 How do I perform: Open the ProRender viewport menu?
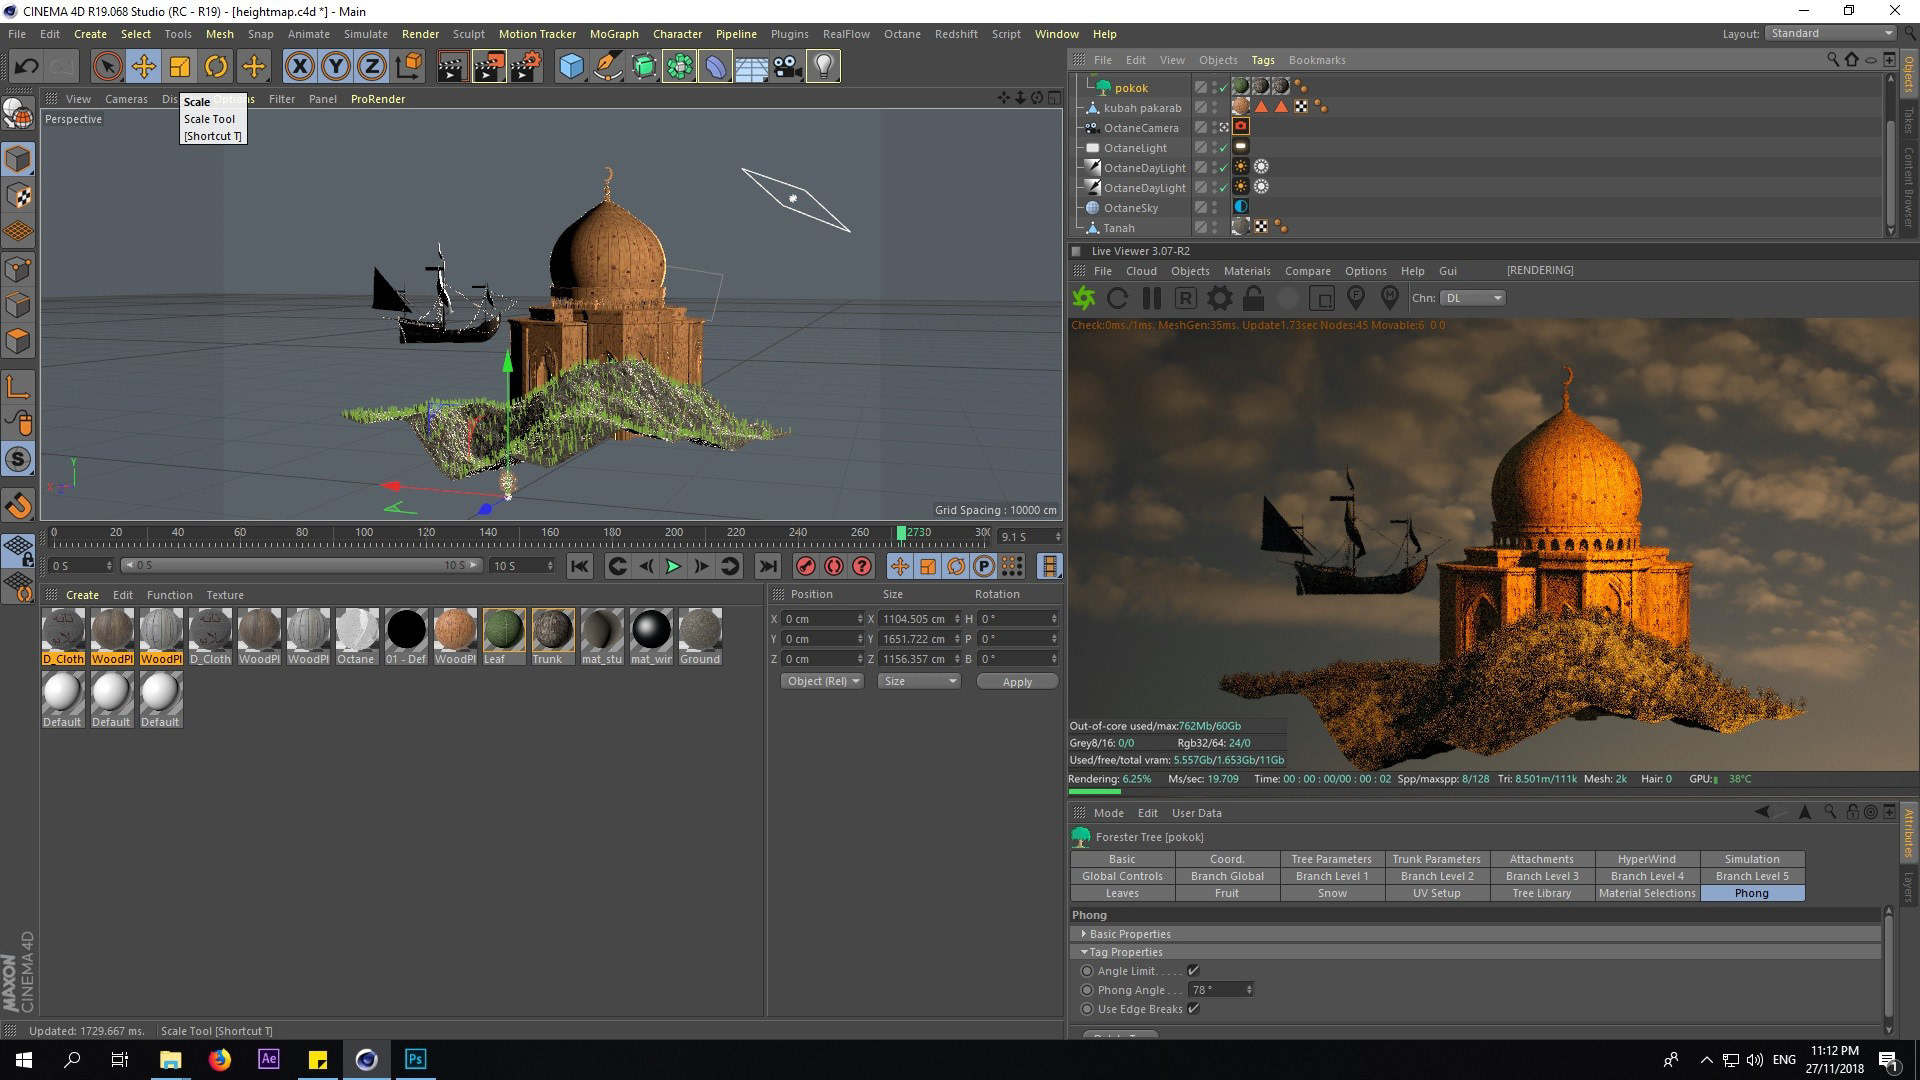click(x=378, y=99)
